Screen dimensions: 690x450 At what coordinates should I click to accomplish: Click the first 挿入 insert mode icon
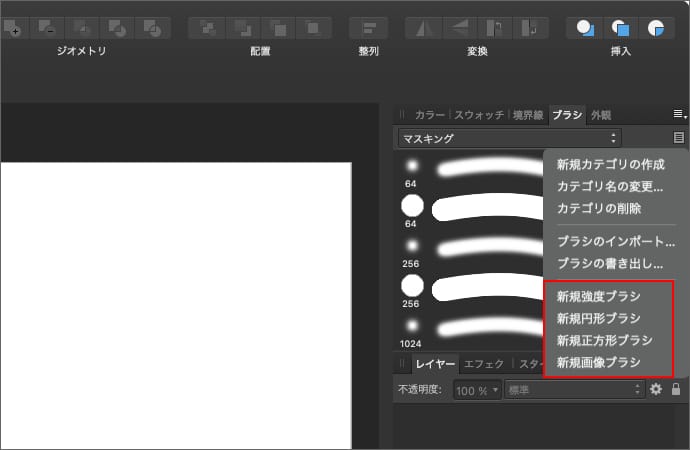point(587,27)
